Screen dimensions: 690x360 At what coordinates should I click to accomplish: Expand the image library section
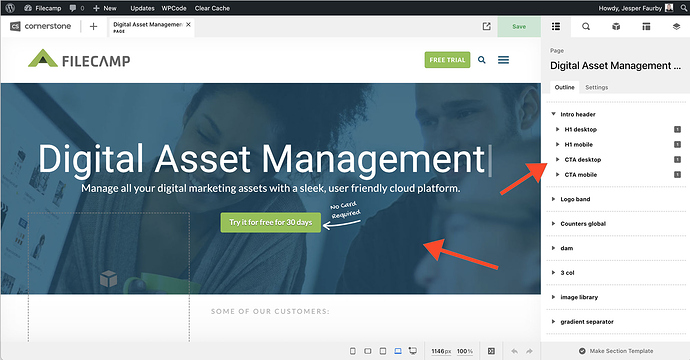click(554, 297)
